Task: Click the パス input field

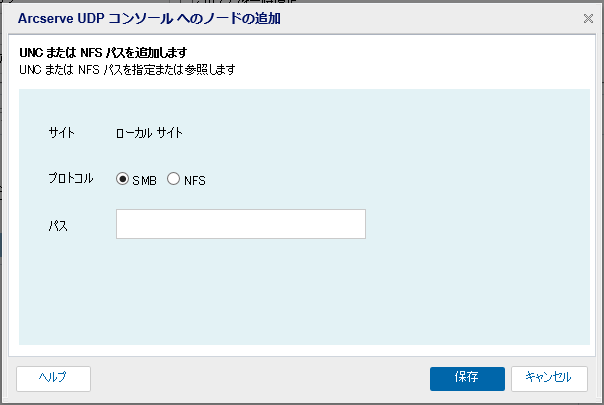Action: (x=241, y=224)
